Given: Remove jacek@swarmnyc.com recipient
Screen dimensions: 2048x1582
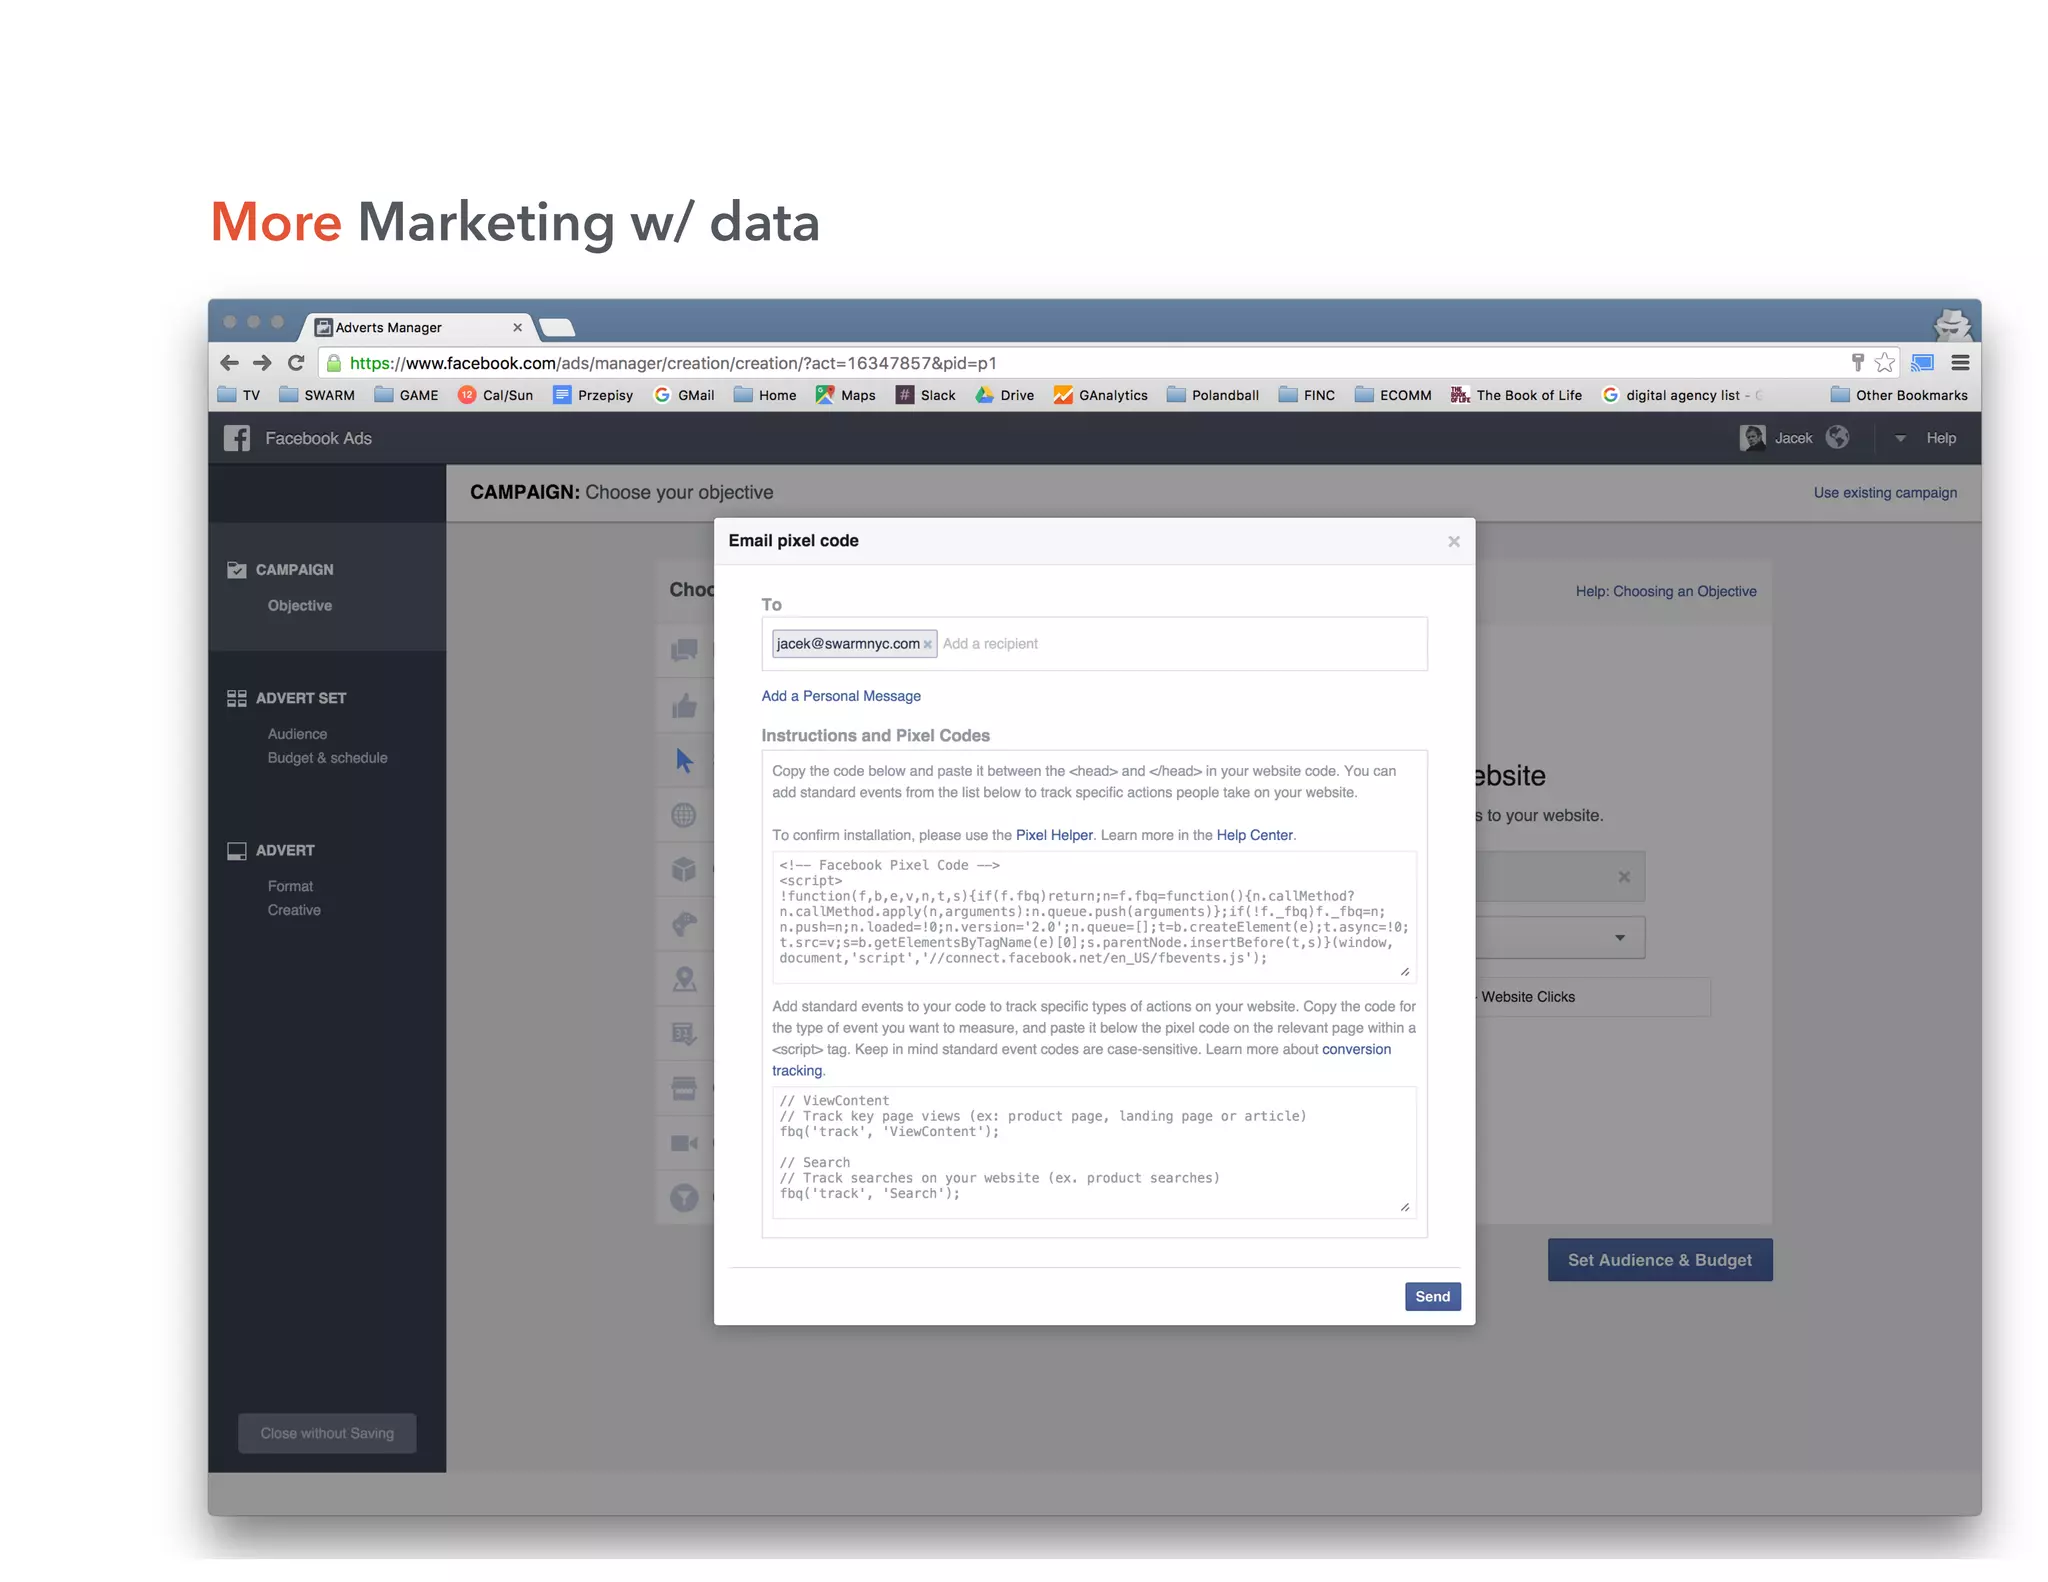Looking at the screenshot, I should pos(928,644).
